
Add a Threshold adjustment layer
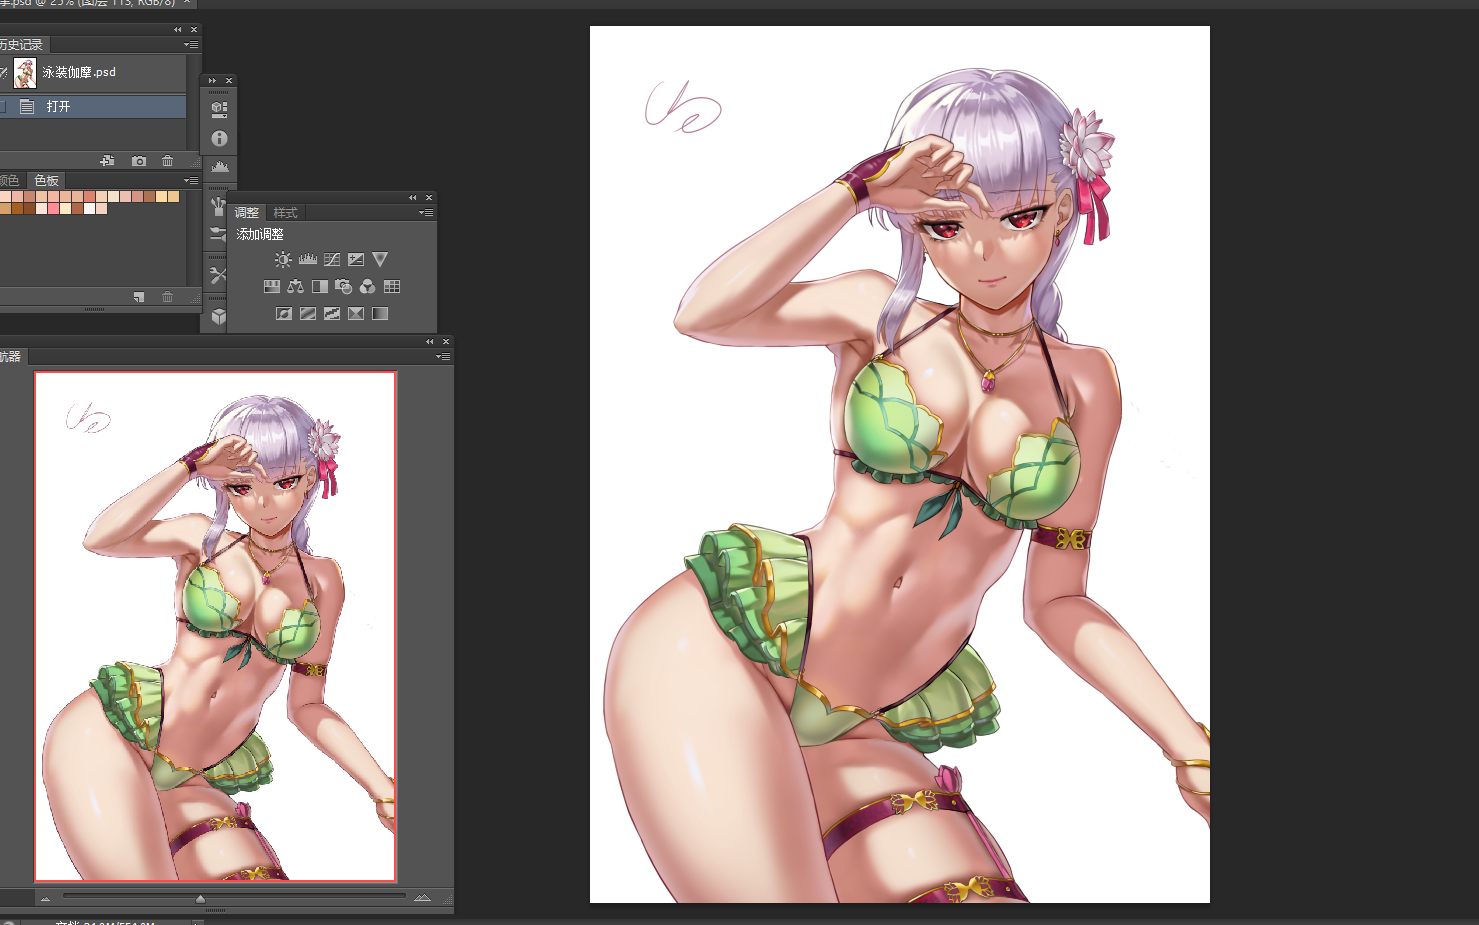click(332, 313)
